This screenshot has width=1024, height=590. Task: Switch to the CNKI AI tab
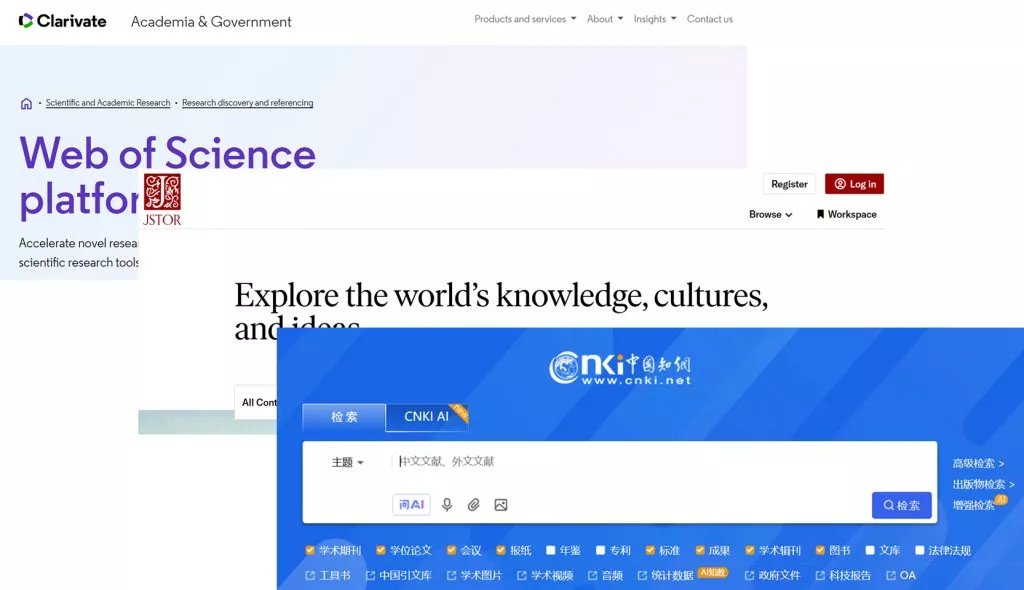tap(426, 417)
